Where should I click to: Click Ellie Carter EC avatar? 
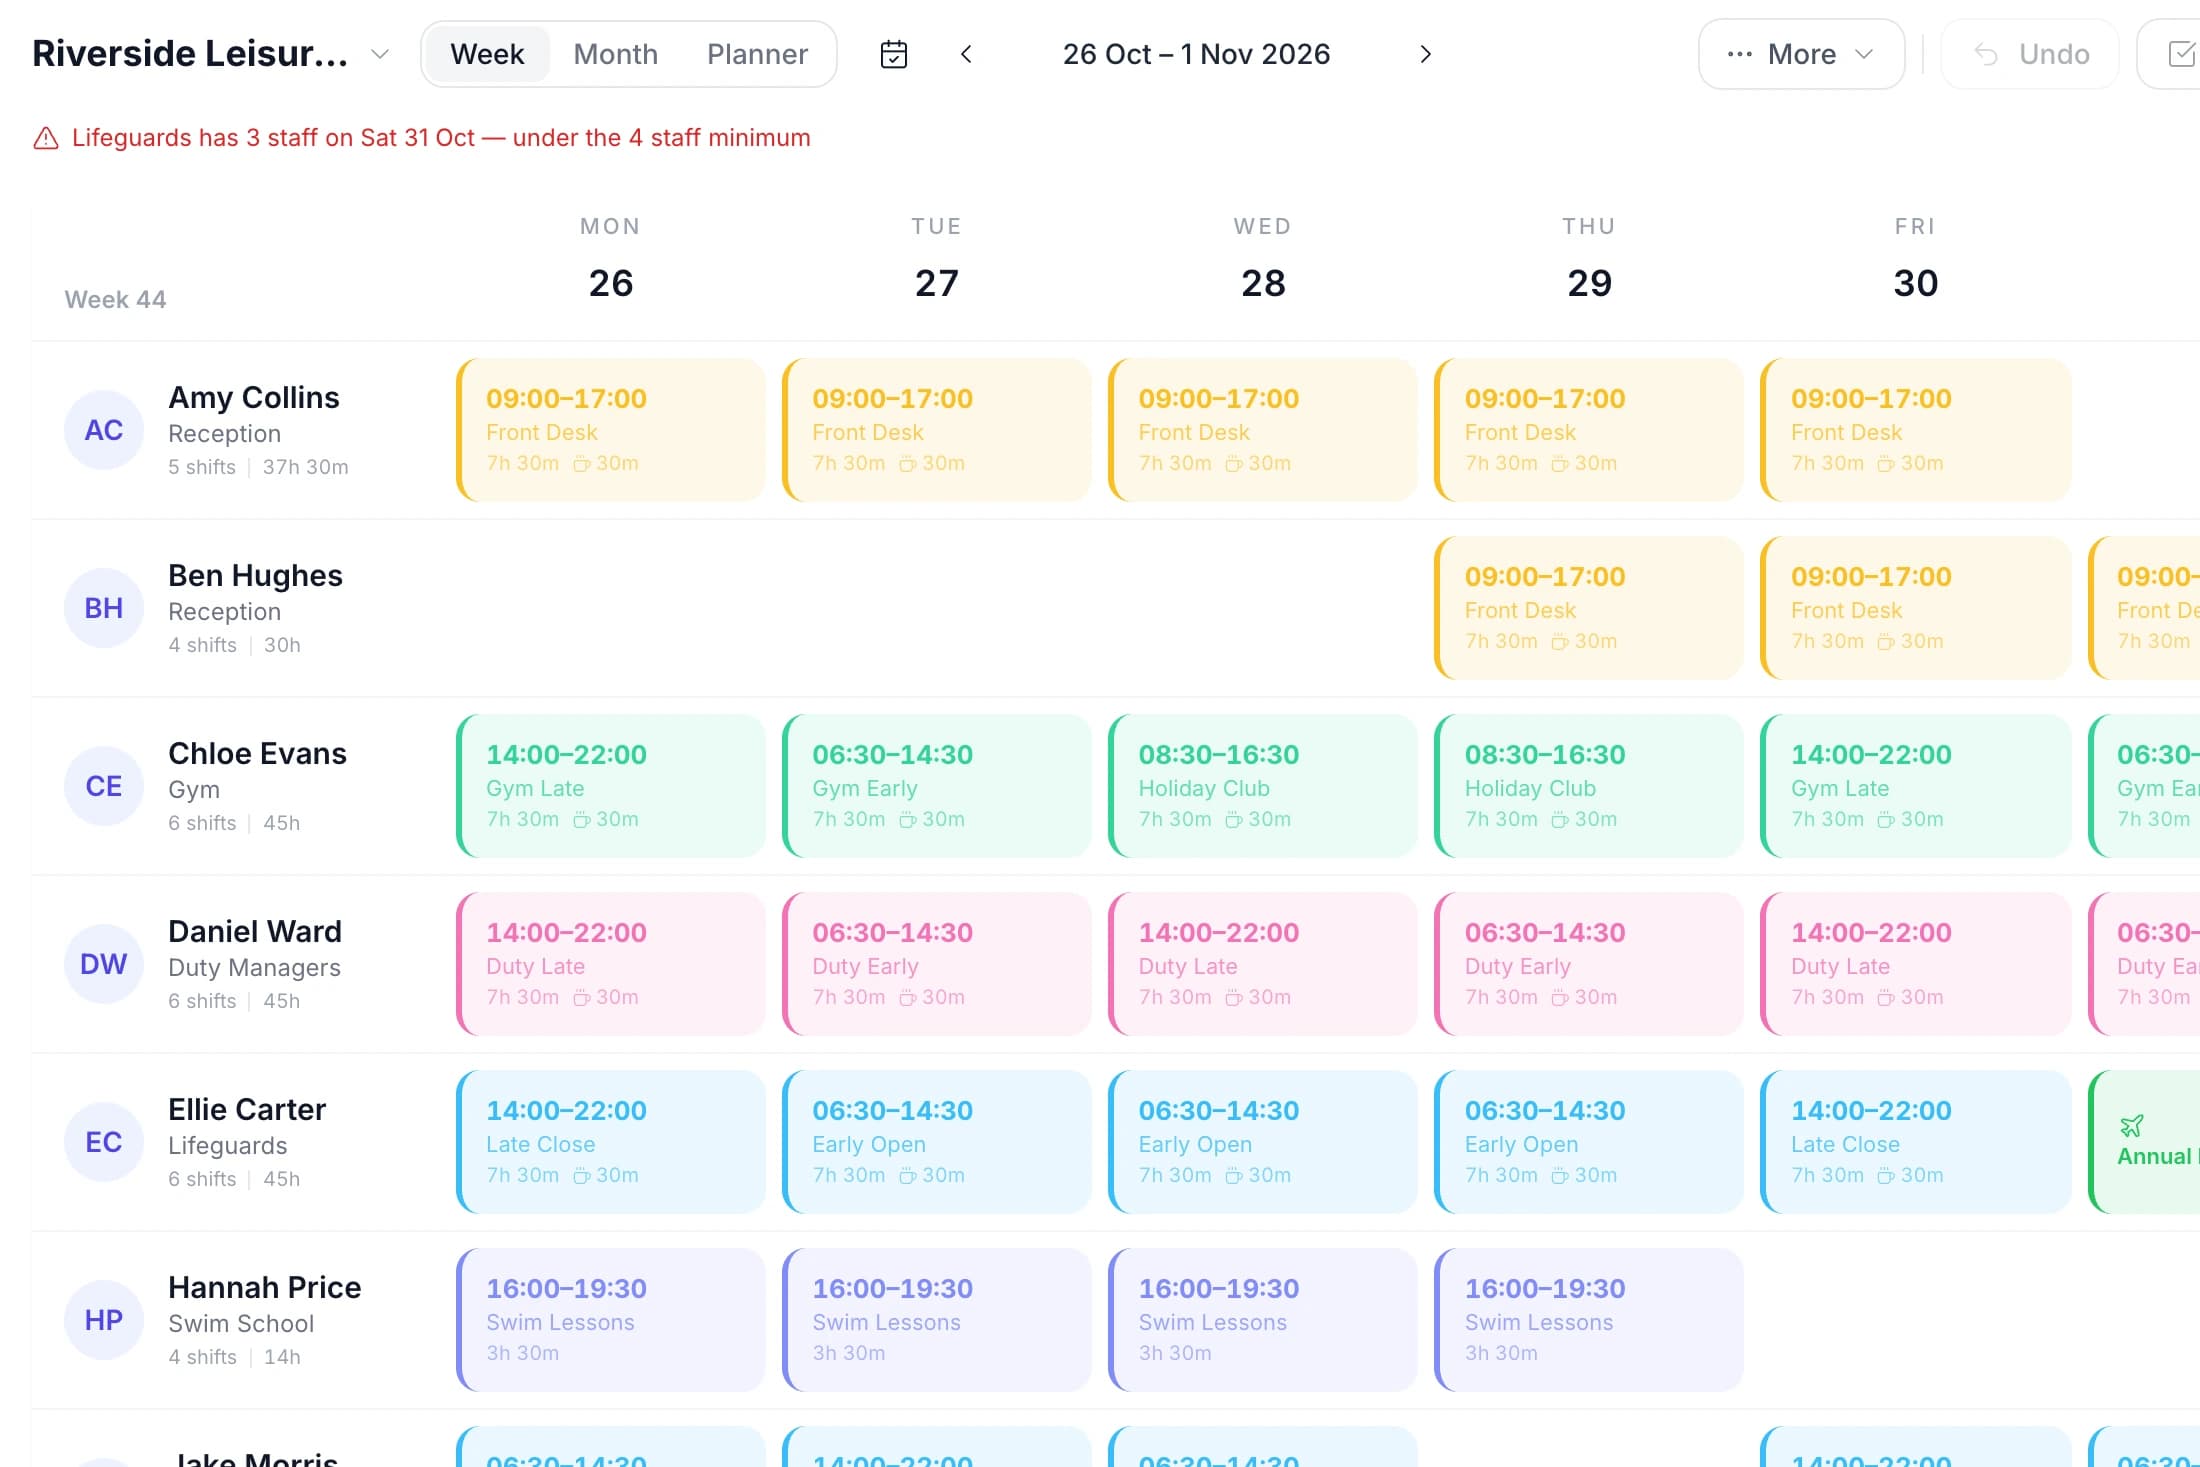(x=104, y=1142)
